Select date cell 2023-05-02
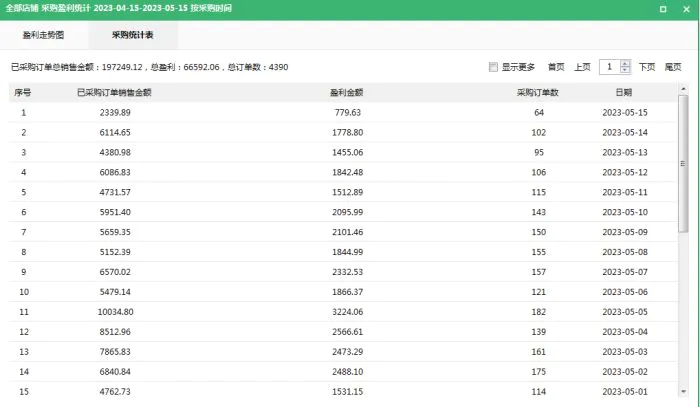Viewport: 700px width, 407px height. click(625, 372)
